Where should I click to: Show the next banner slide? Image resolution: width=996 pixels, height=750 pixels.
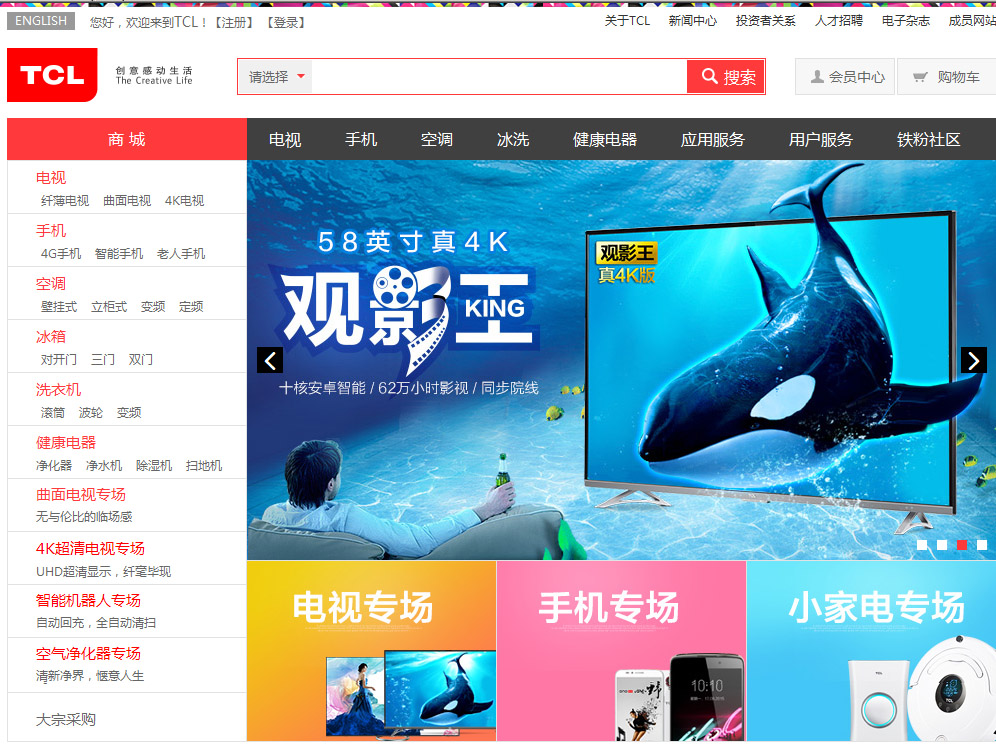click(x=974, y=360)
